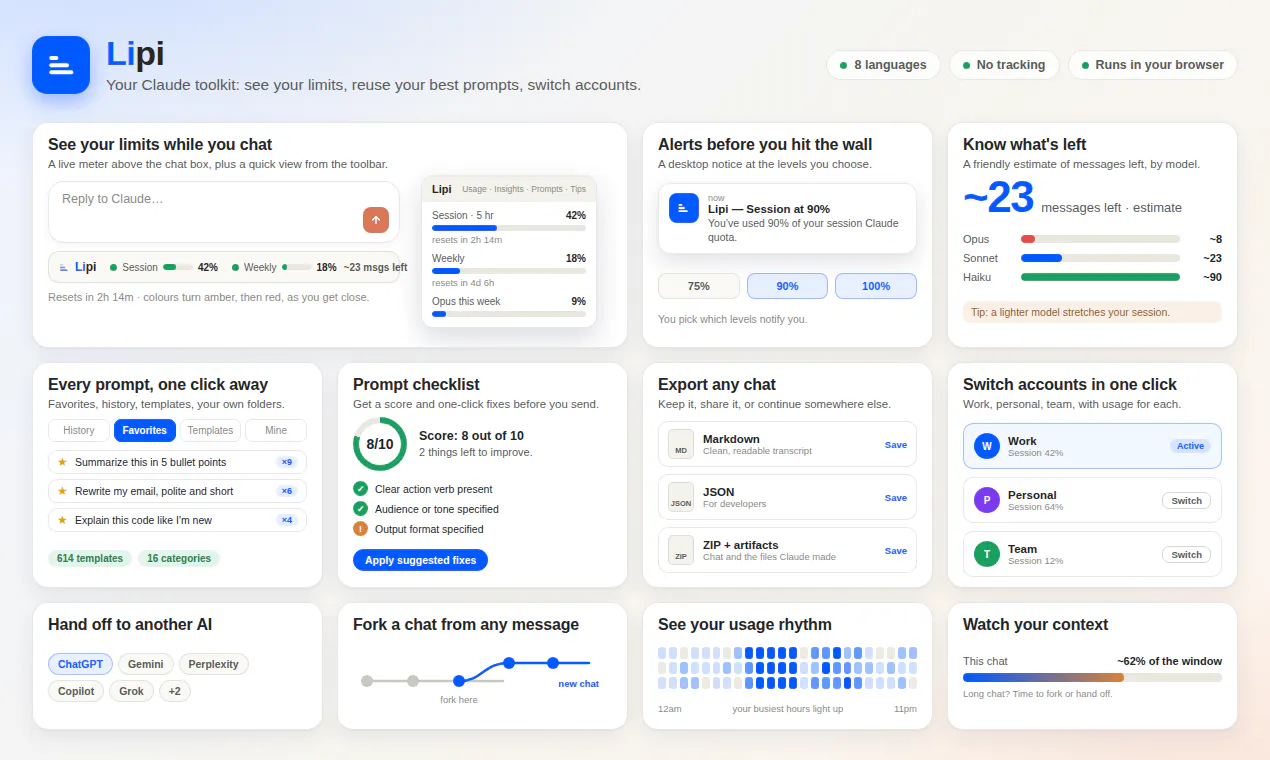The height and width of the screenshot is (760, 1270).
Task: Select the ChatGPT hand-off chip
Action: 80,664
